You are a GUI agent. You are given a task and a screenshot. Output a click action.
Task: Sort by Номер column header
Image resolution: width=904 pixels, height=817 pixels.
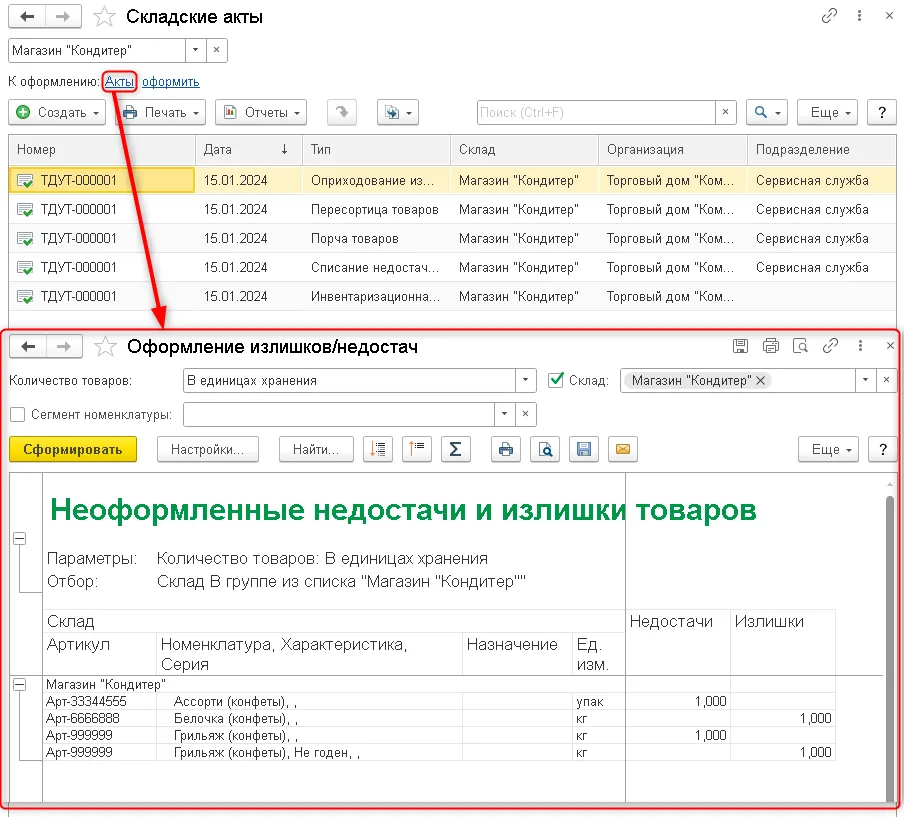pos(102,149)
